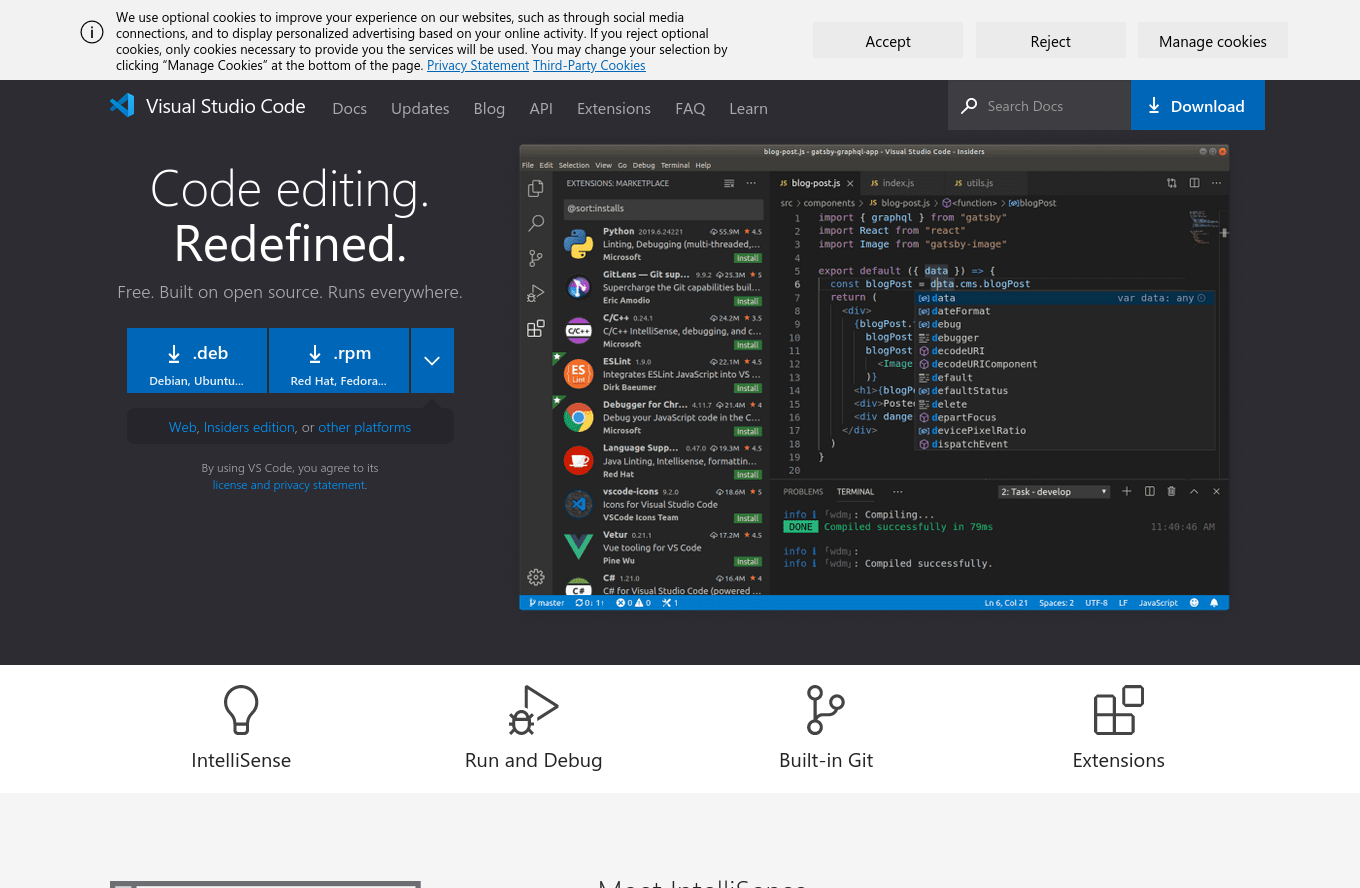Switch to PROBLEMS tab in screenshot panel
This screenshot has height=888, width=1360.
click(803, 491)
